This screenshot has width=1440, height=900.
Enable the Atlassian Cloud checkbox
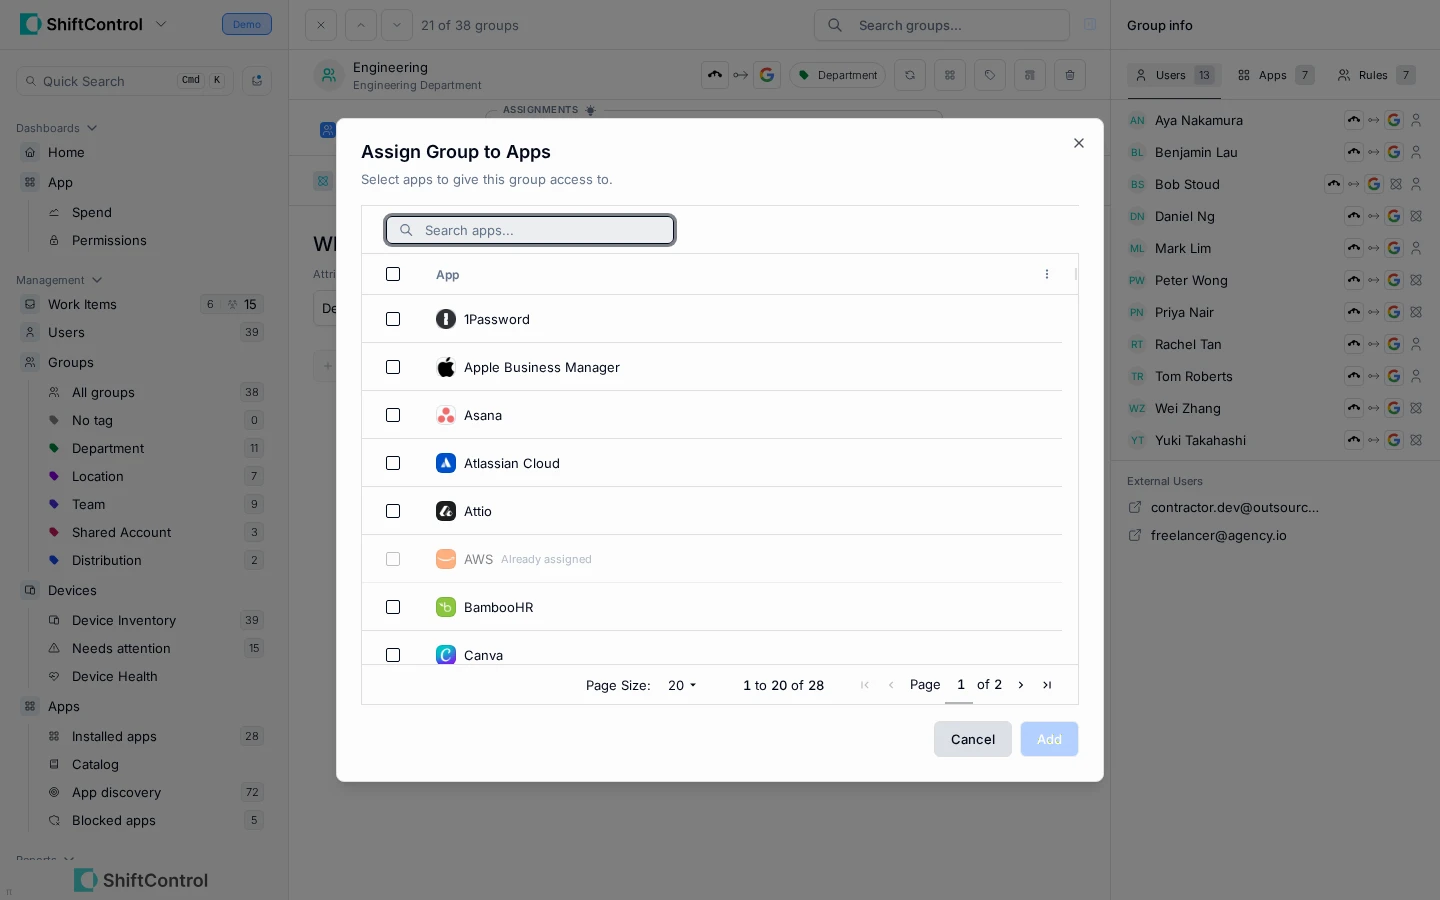393,463
